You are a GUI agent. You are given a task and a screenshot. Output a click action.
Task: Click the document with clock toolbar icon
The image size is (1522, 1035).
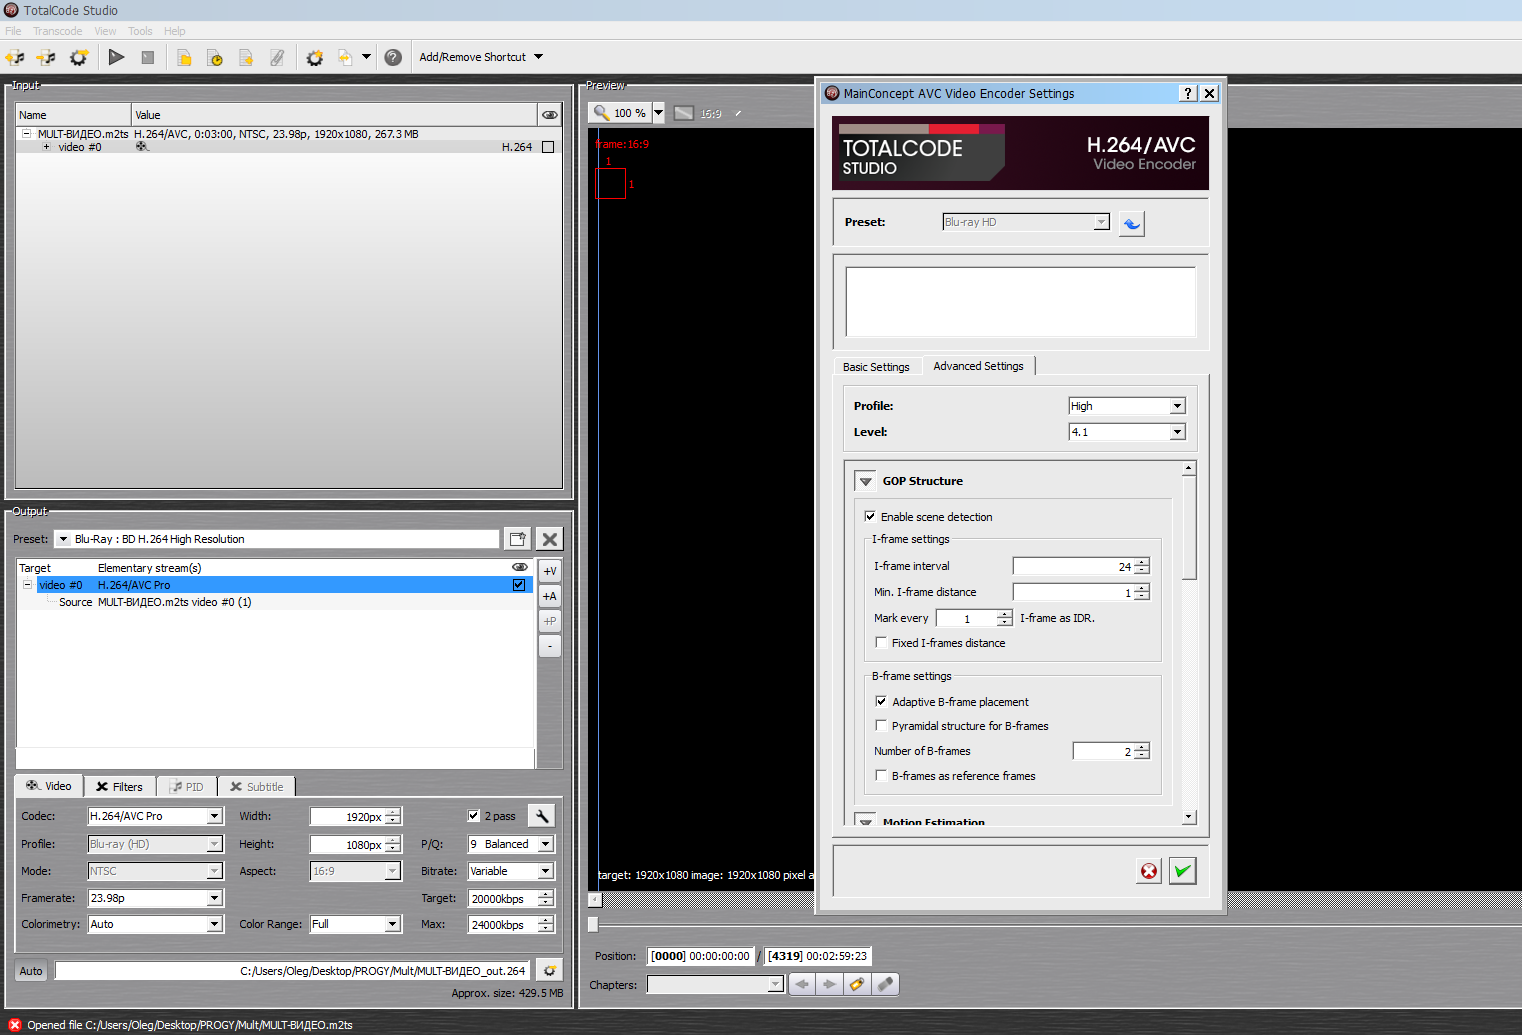(215, 57)
